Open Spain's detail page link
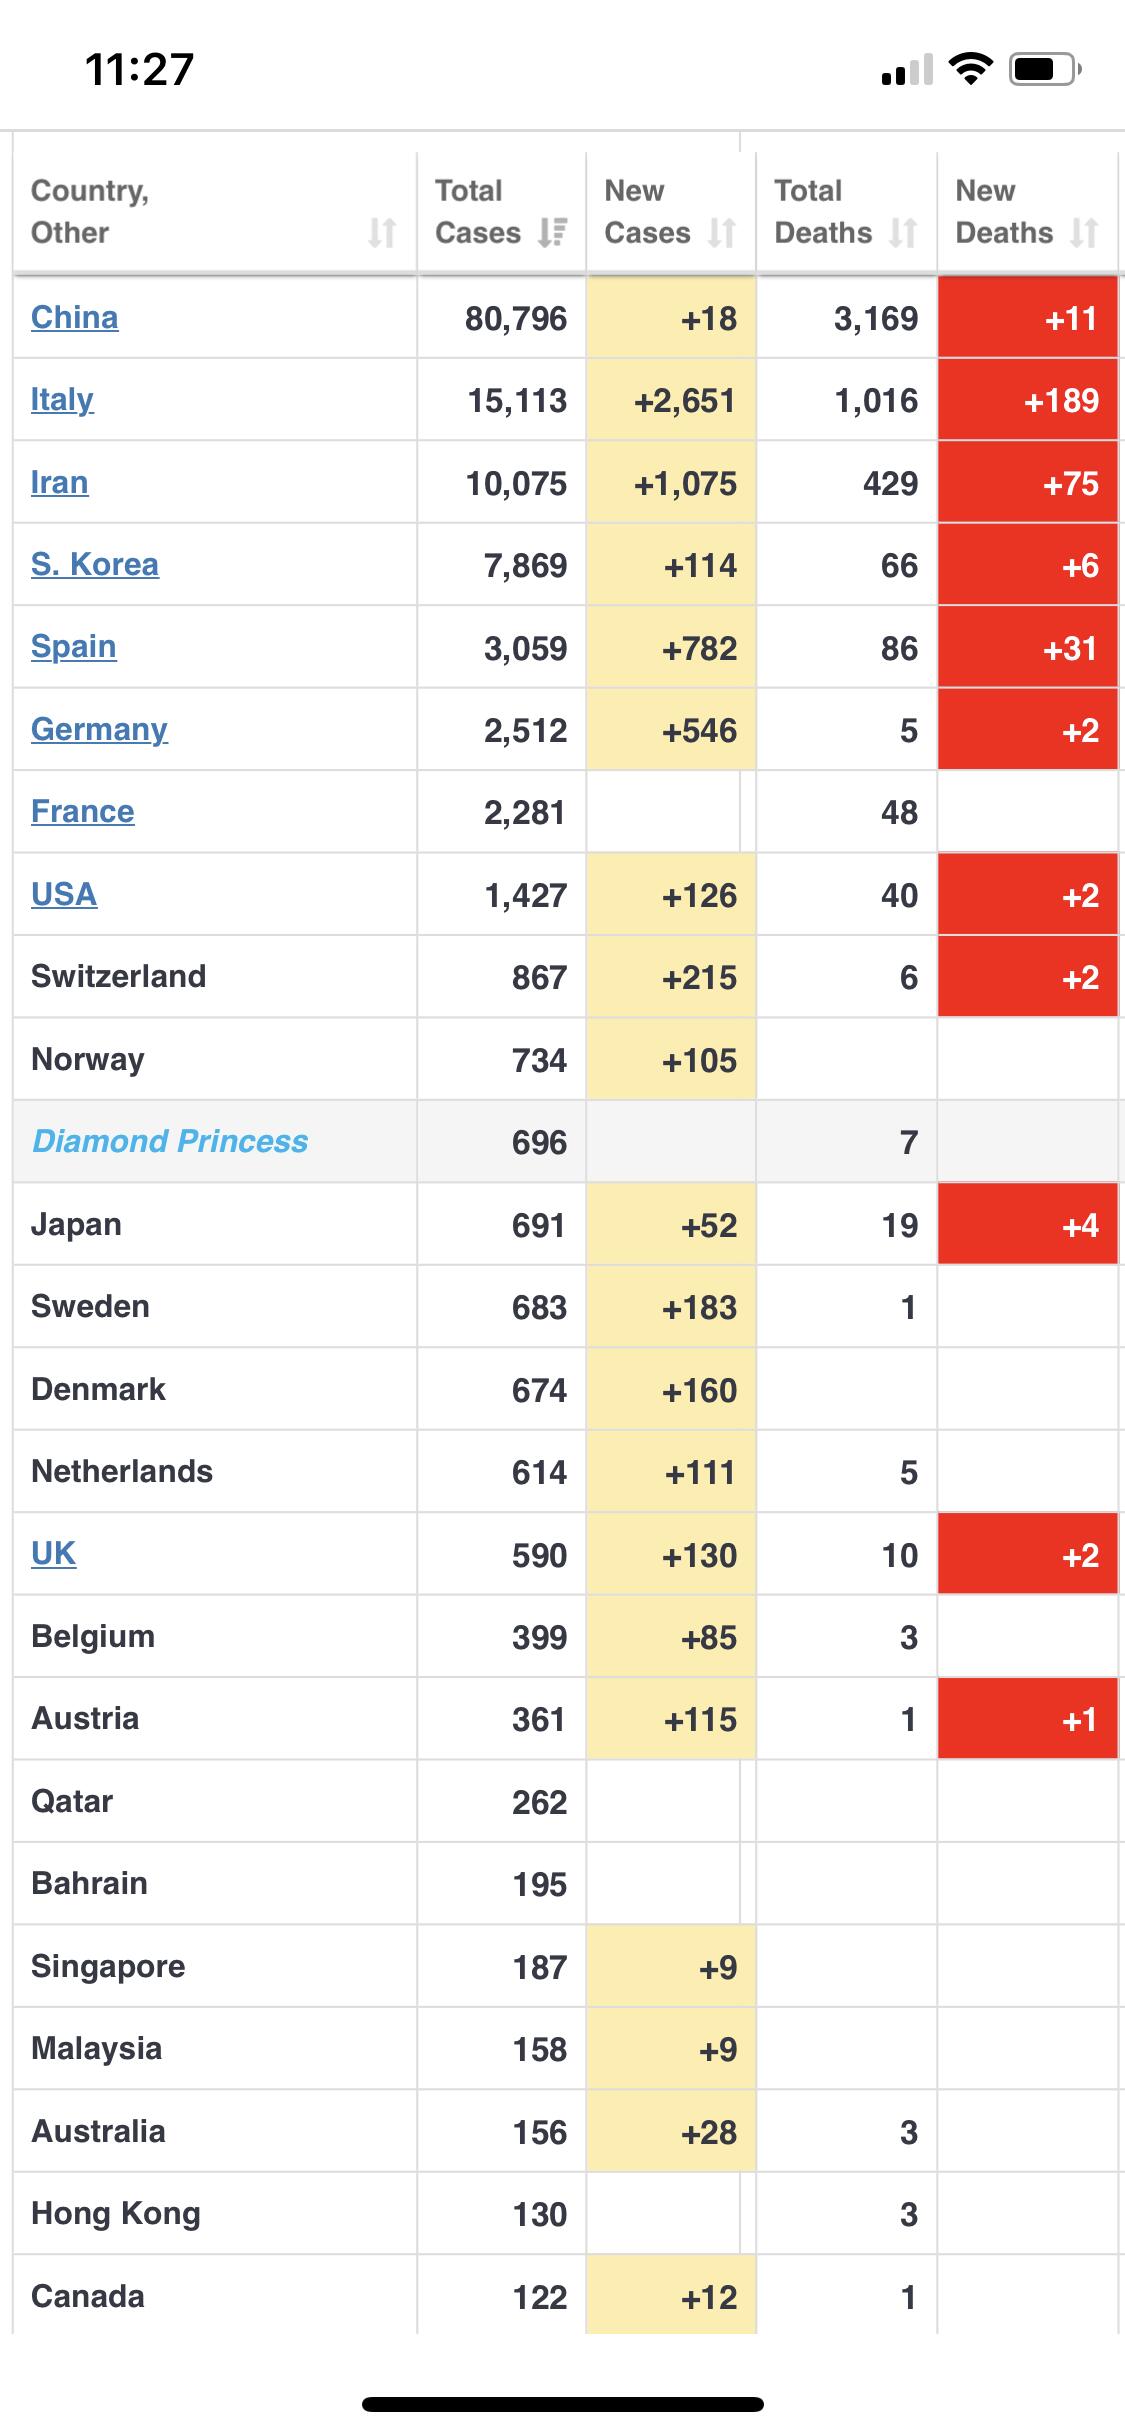The height and width of the screenshot is (2436, 1125). coord(74,647)
